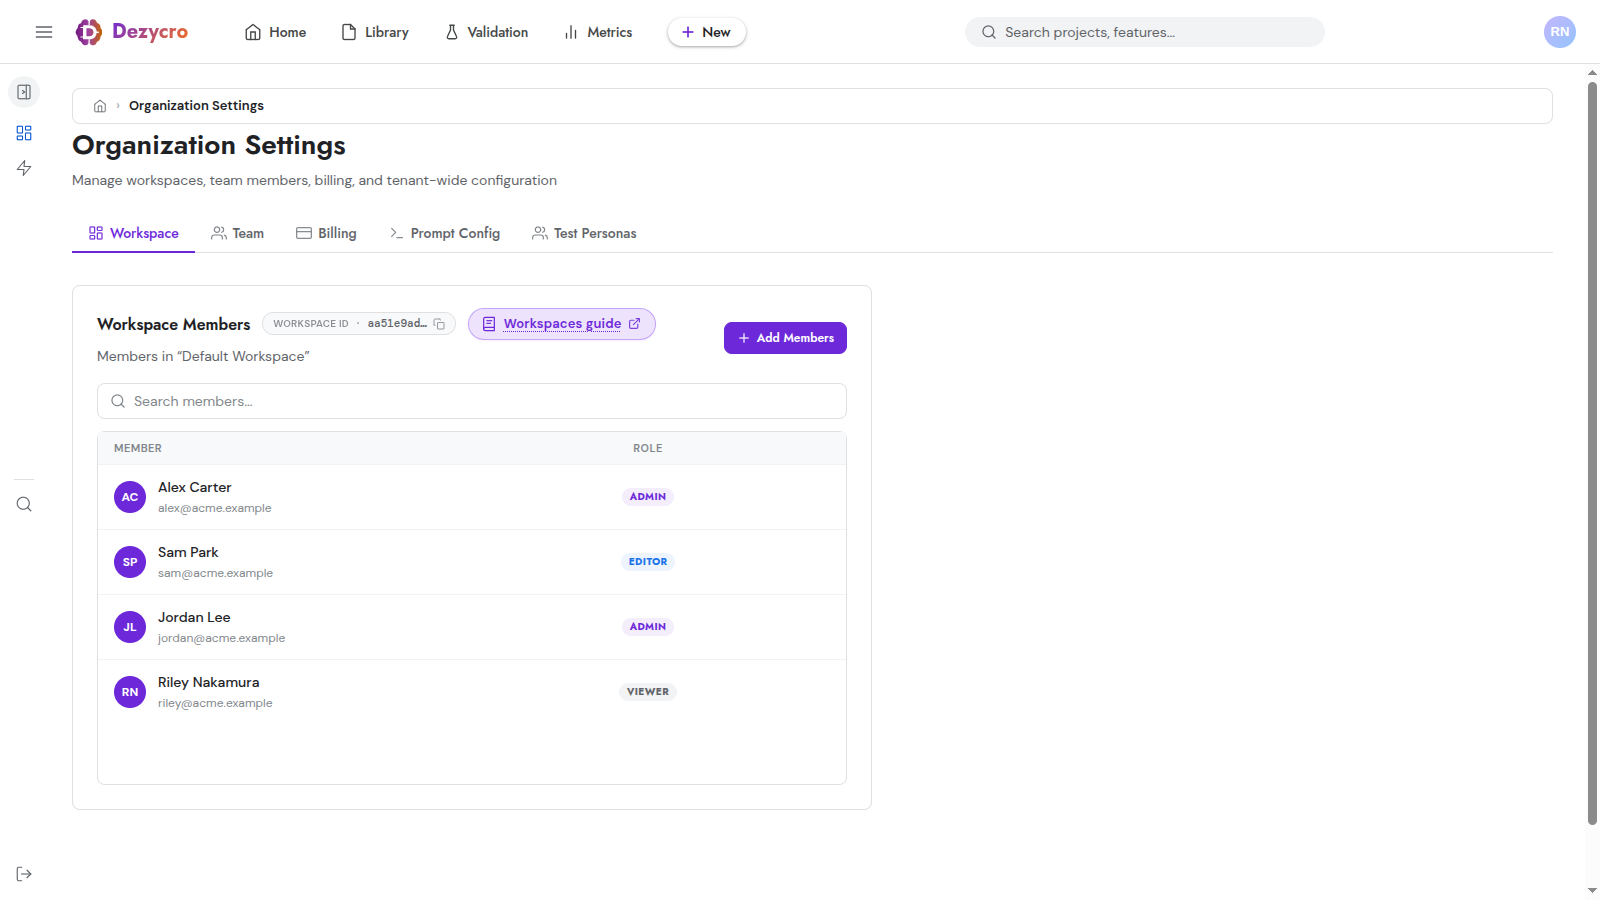Open the Metrics page

point(598,32)
